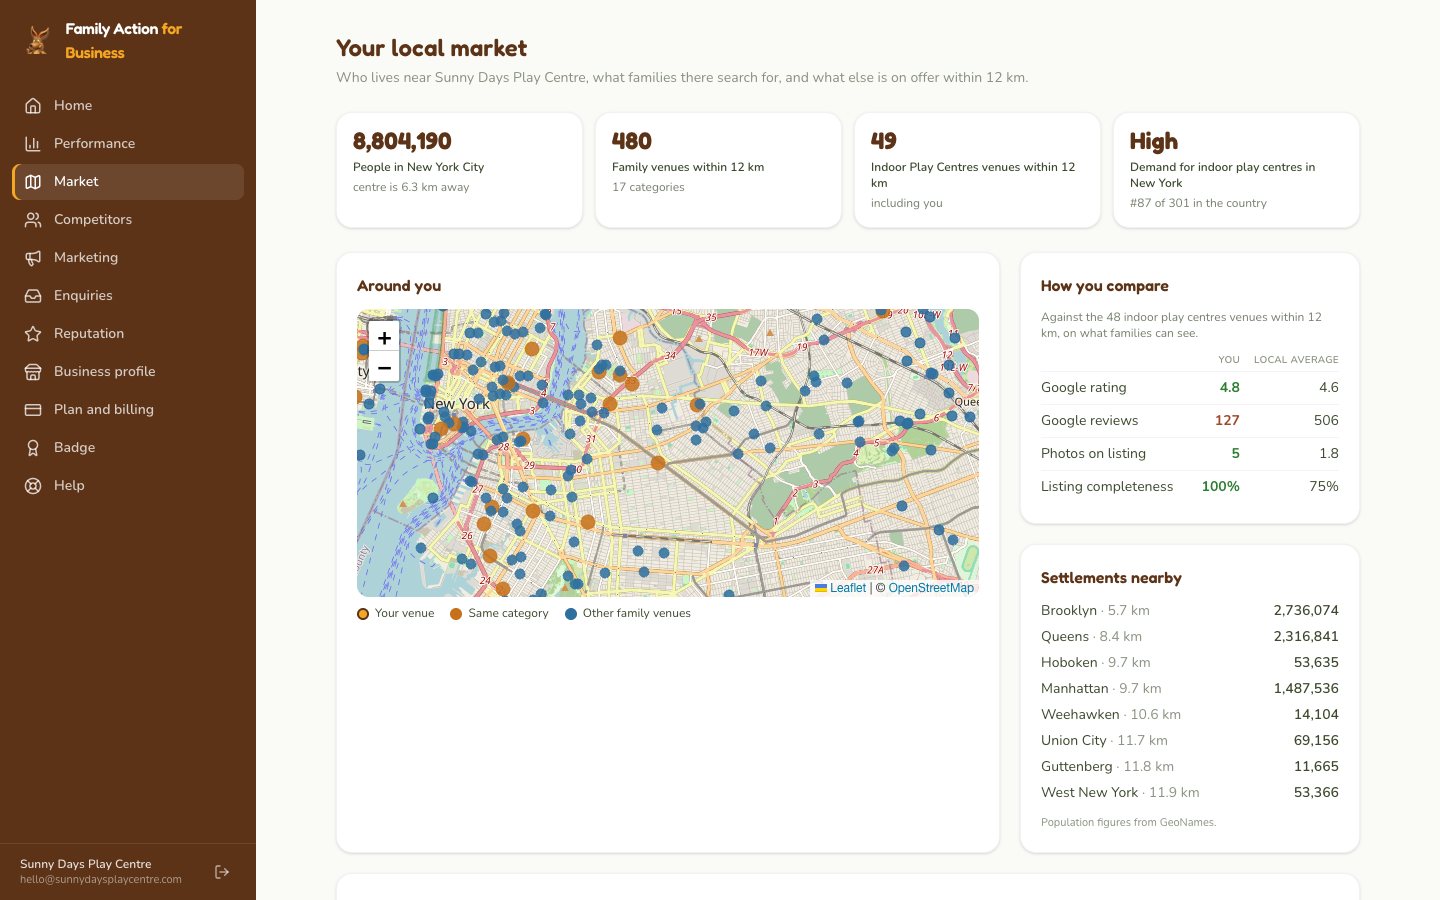Click the local average reviews 506
Screen dimensions: 1440x900
[1326, 420]
